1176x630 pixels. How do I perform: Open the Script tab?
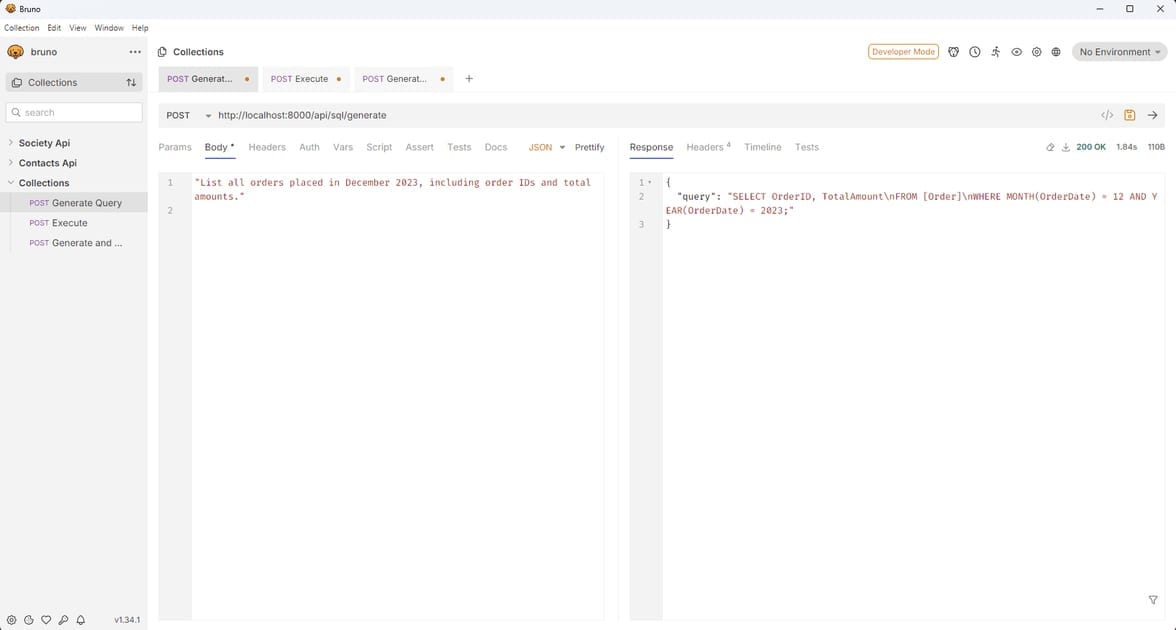[x=379, y=147]
